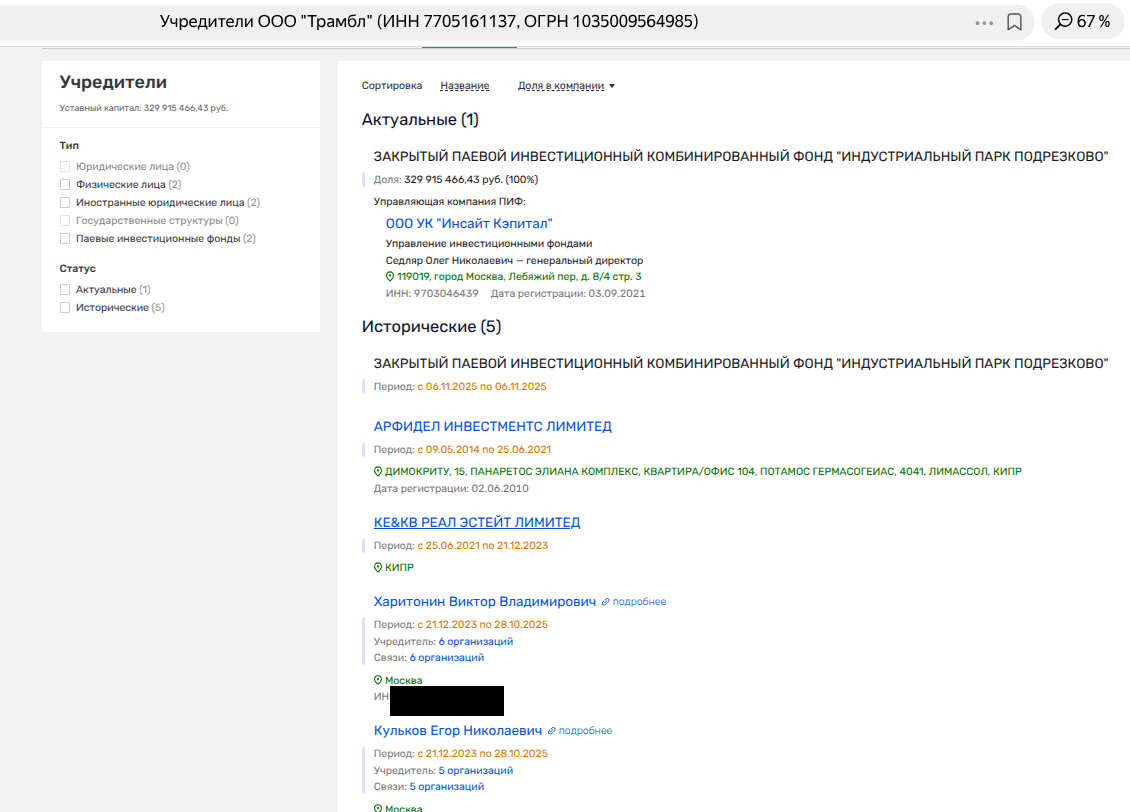Open the 6 организаций founder link for Харитонин
The width and height of the screenshot is (1130, 812).
[475, 642]
